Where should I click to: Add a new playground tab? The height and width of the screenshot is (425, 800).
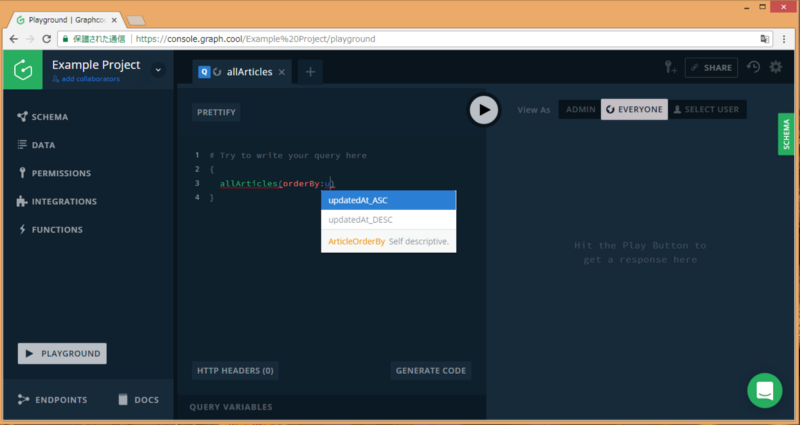pos(310,72)
